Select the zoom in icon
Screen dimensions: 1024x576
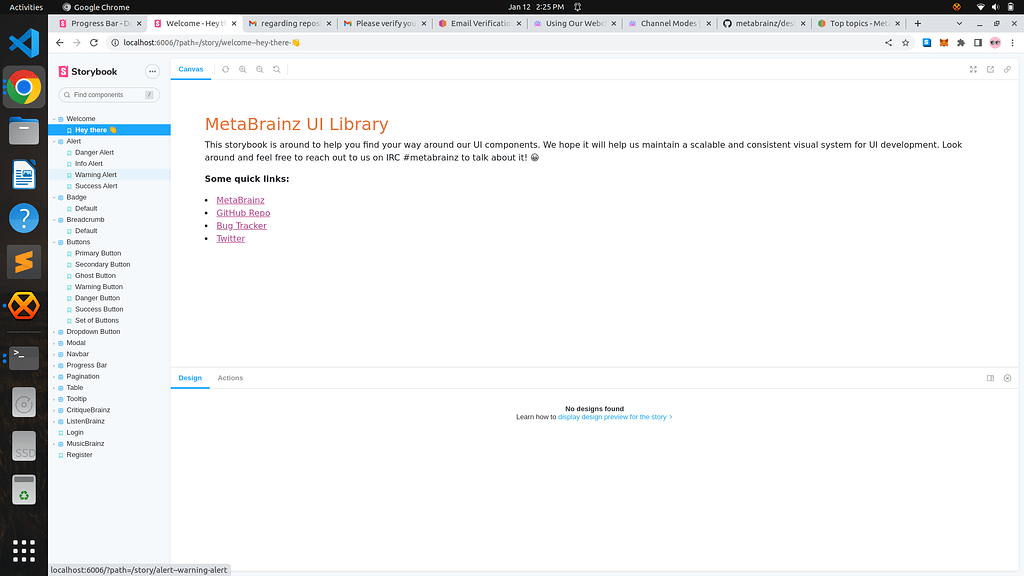tap(242, 69)
